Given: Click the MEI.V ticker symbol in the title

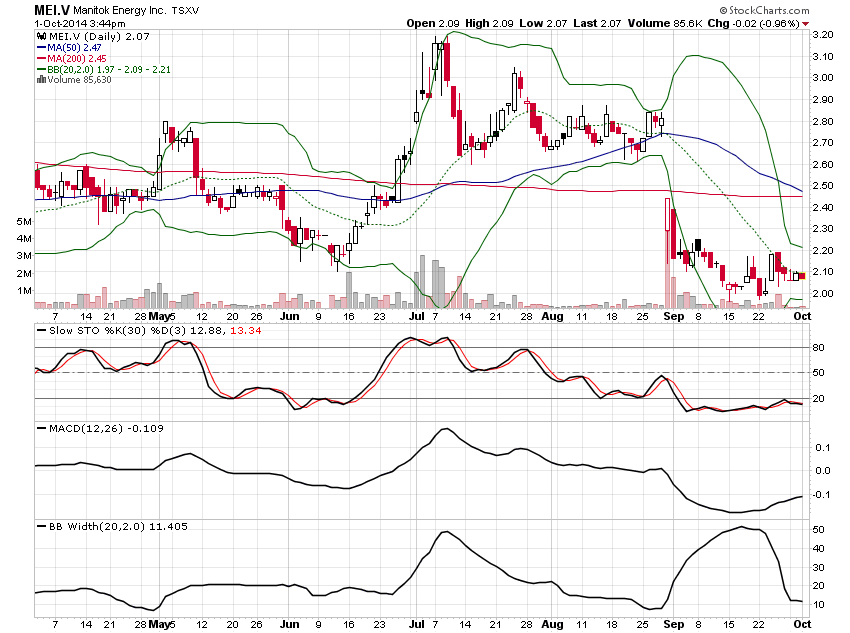Looking at the screenshot, I should tap(52, 10).
